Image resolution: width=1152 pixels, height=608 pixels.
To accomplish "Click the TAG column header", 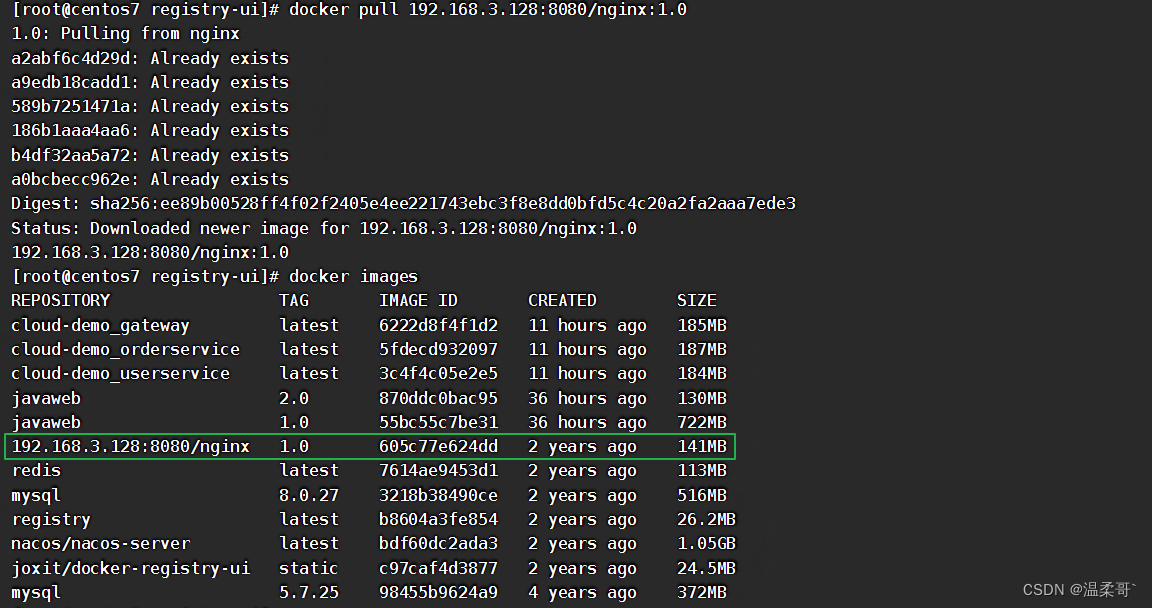I will click(x=294, y=300).
